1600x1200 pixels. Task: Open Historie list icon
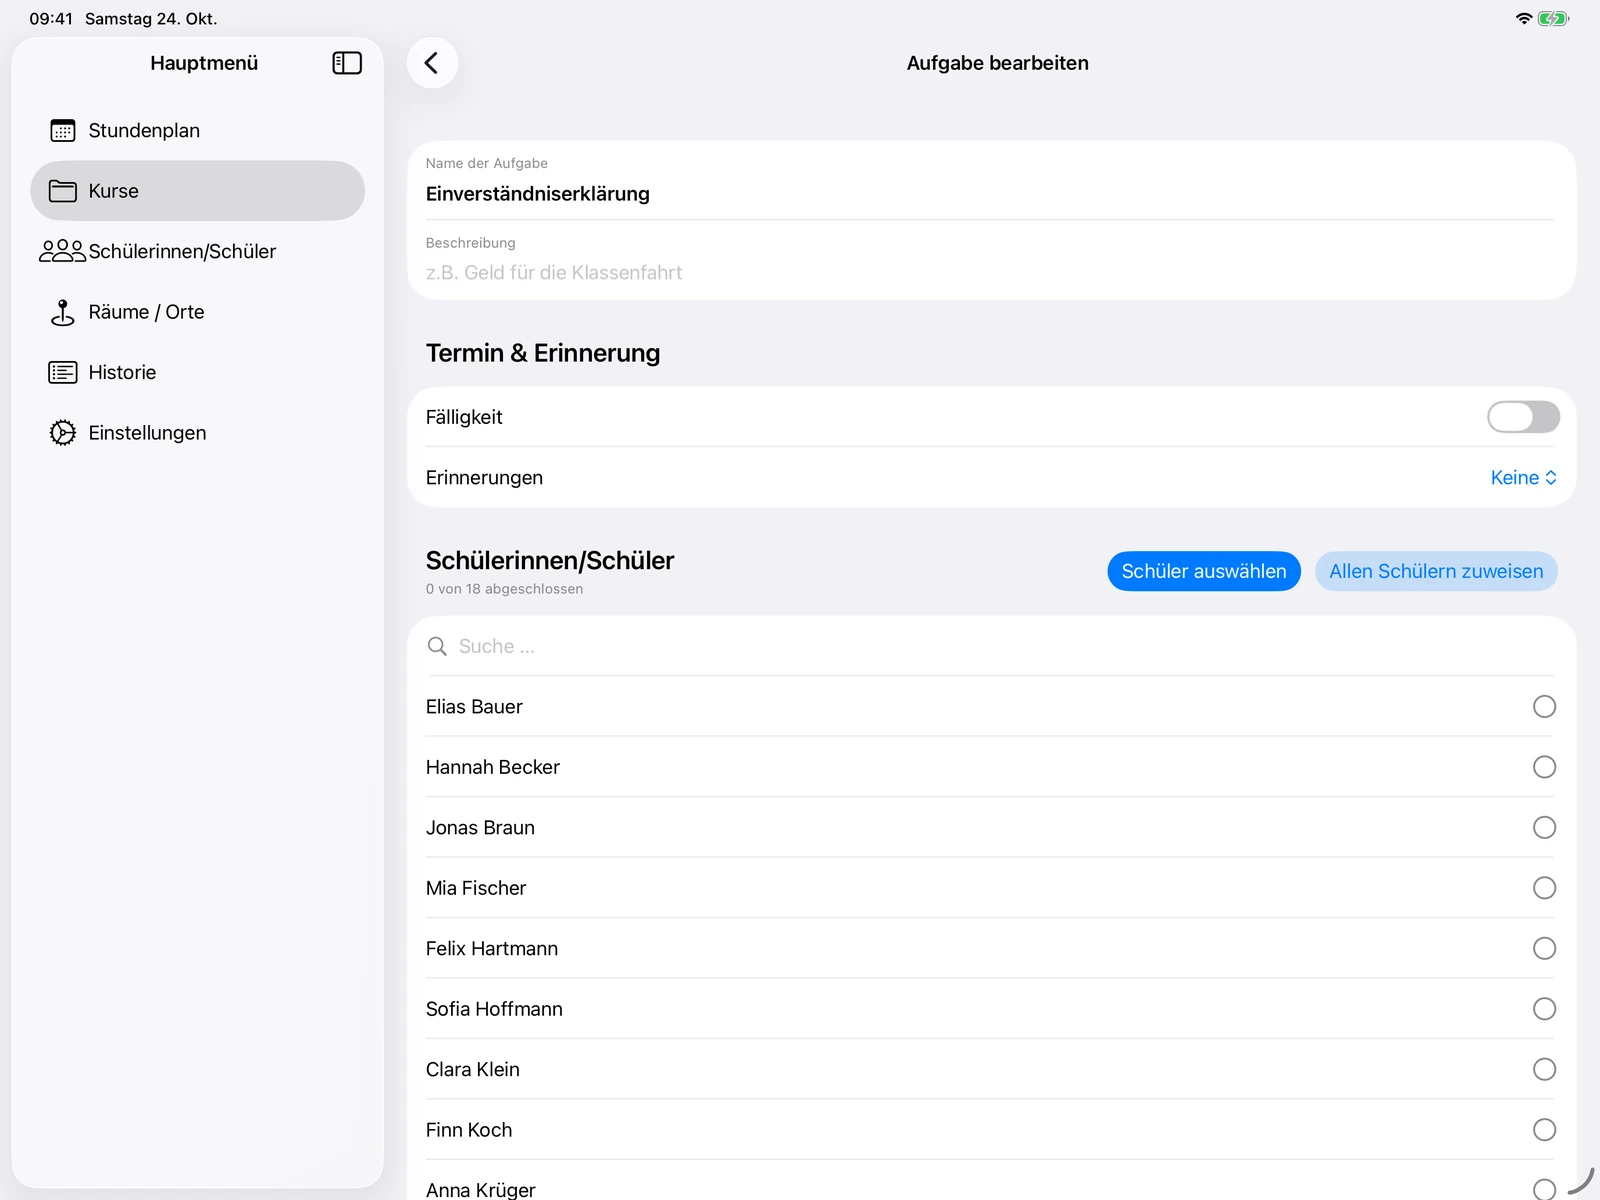point(63,372)
